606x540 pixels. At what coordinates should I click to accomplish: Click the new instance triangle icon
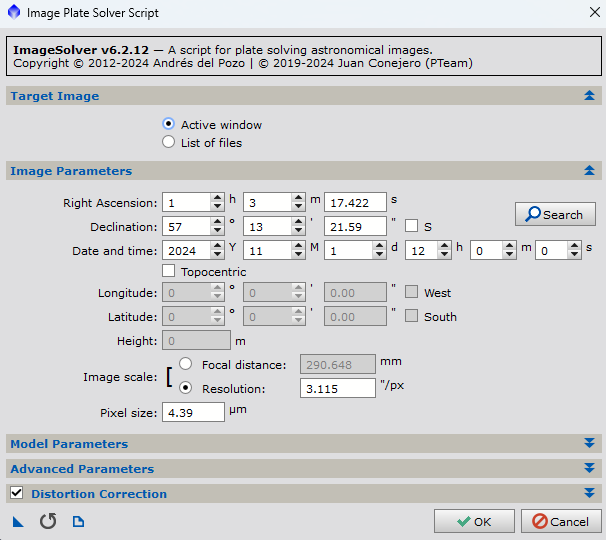18,522
